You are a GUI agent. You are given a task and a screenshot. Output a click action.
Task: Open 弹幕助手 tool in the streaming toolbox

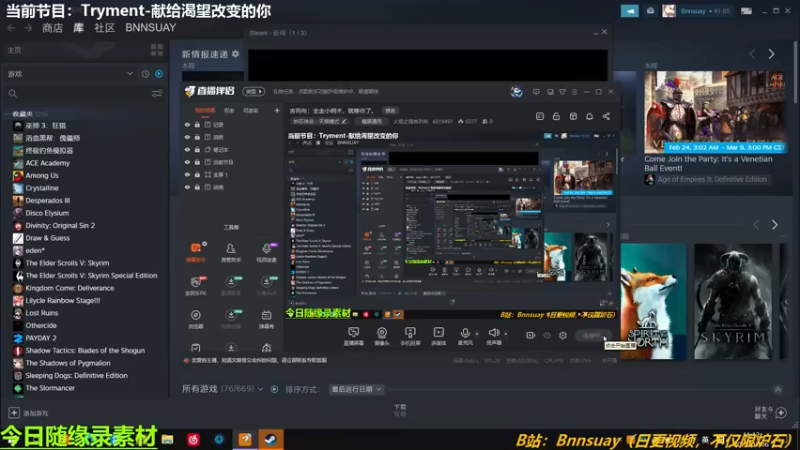click(195, 252)
